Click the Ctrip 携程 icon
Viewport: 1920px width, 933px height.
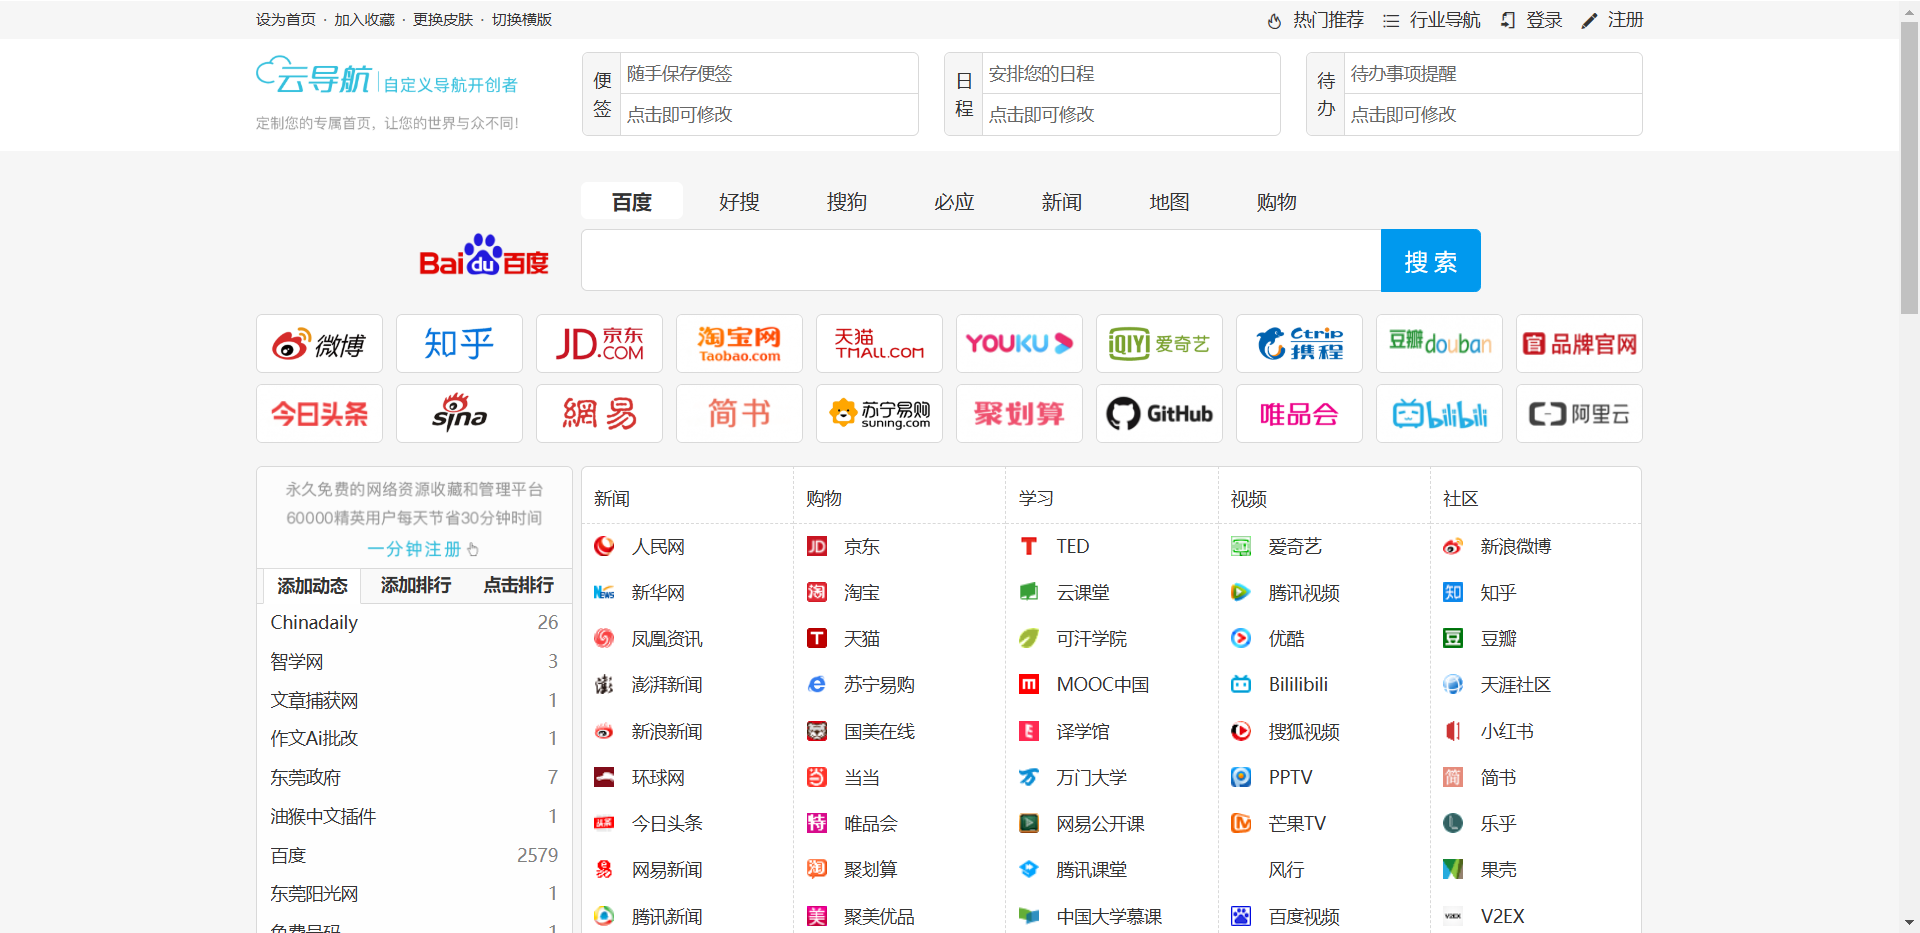(1298, 343)
